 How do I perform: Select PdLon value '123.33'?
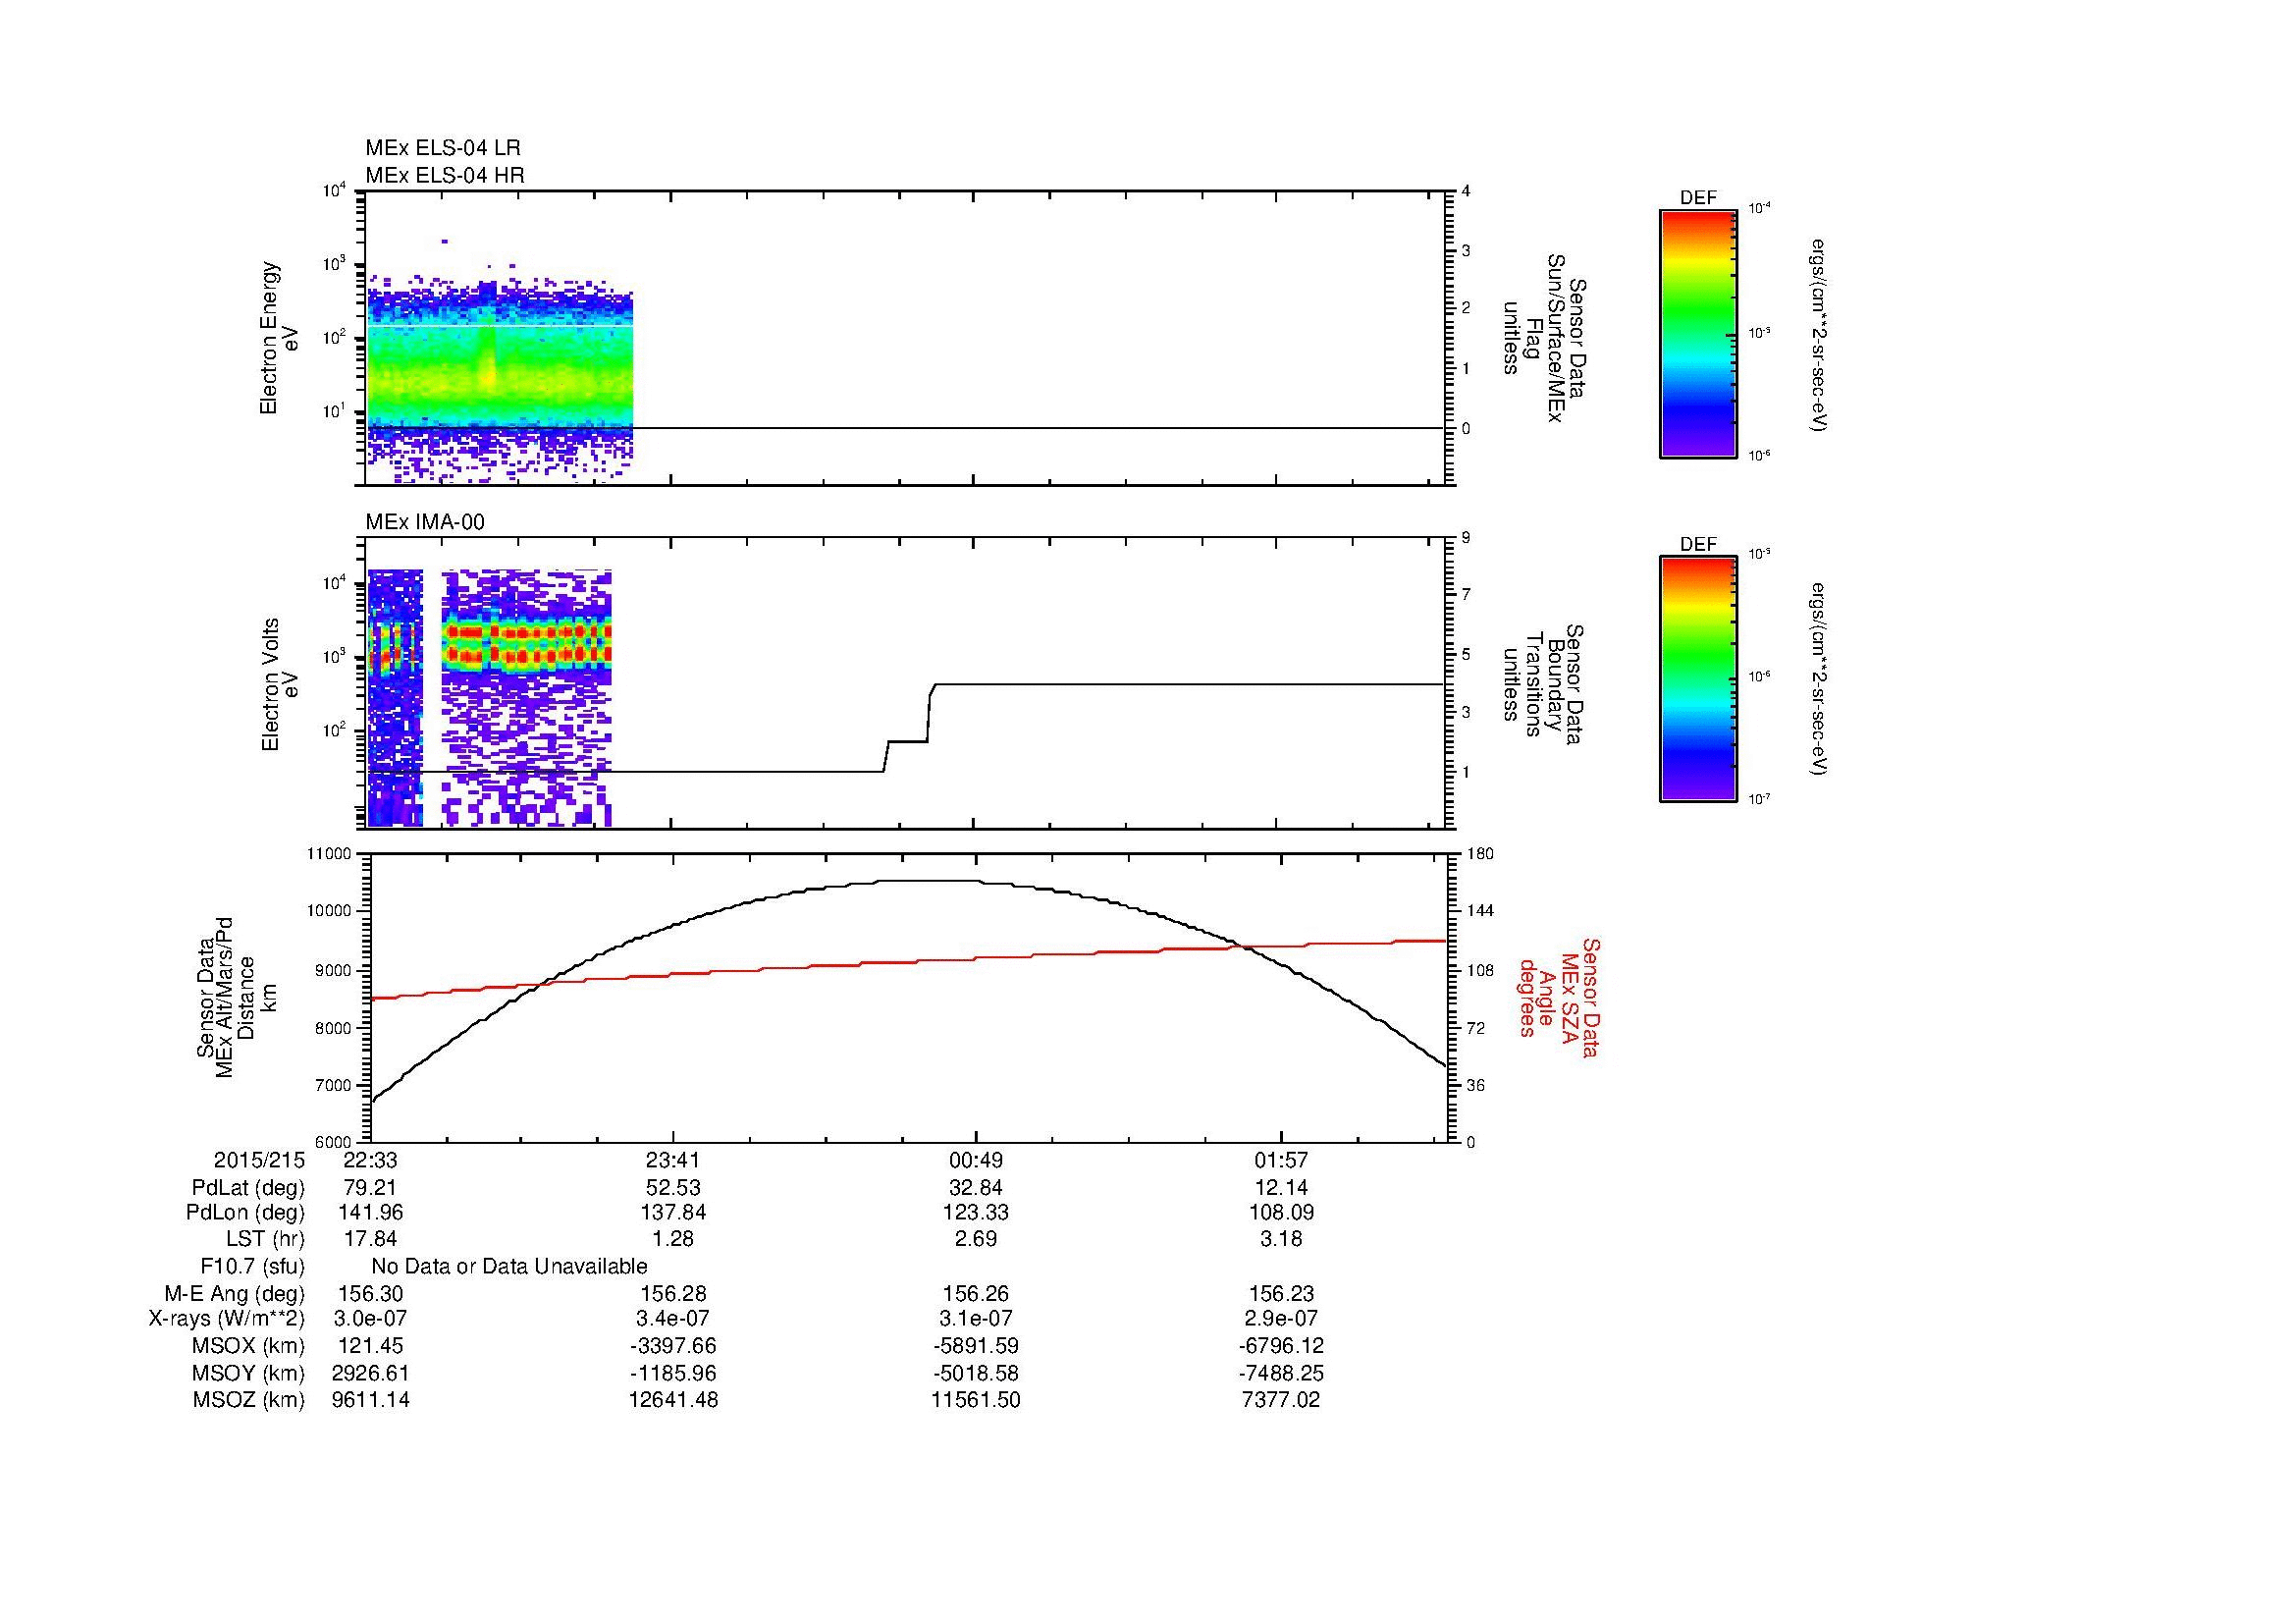(x=976, y=1213)
